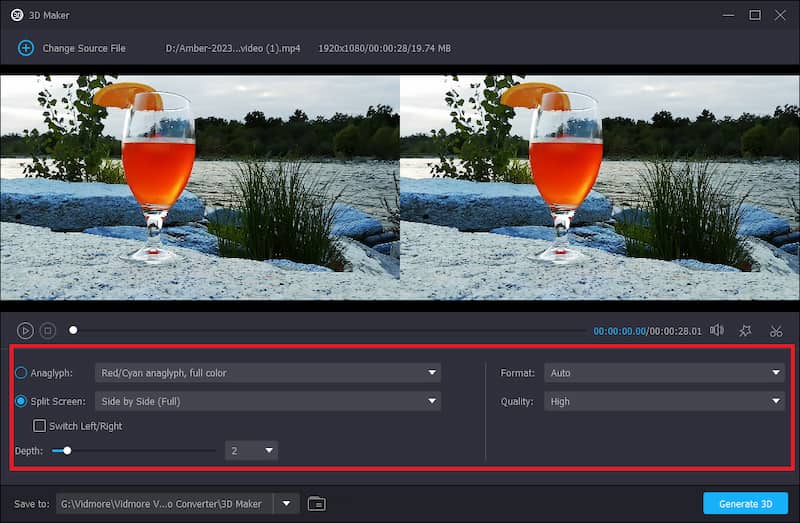800x523 pixels.
Task: Click the Change Source File plus icon
Action: click(26, 48)
